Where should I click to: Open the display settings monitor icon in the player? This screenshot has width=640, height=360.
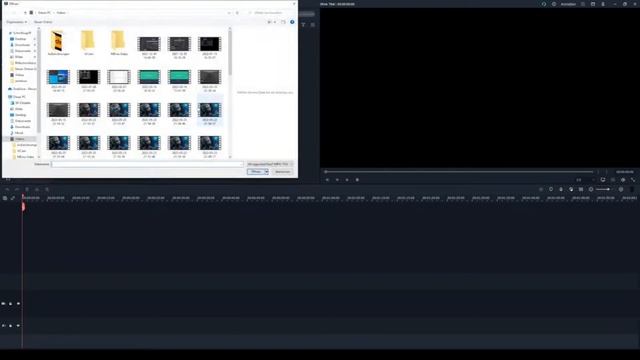pyautogui.click(x=603, y=180)
